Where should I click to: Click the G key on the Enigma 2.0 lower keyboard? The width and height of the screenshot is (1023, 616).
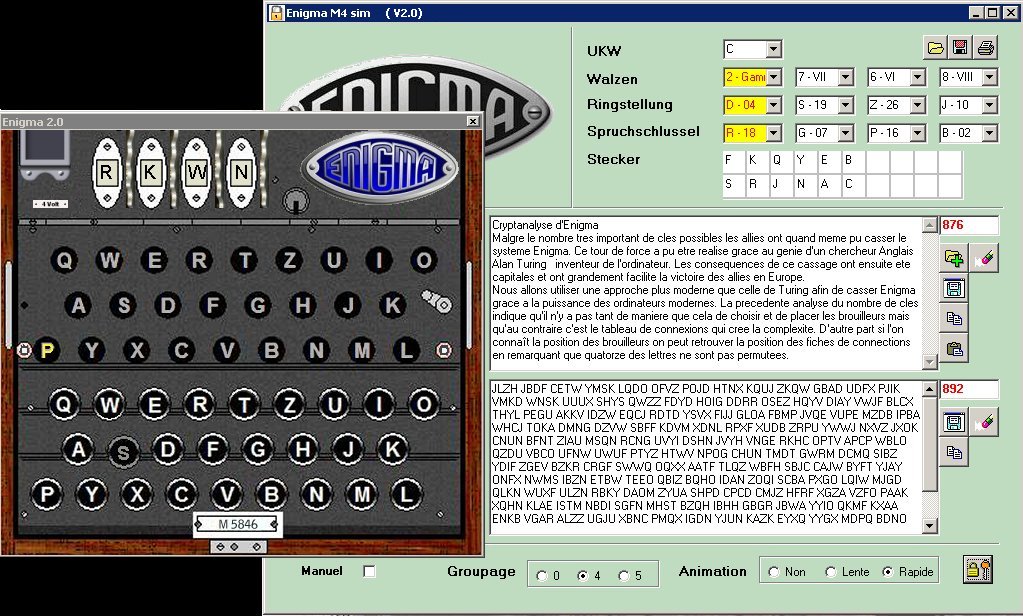(x=258, y=450)
